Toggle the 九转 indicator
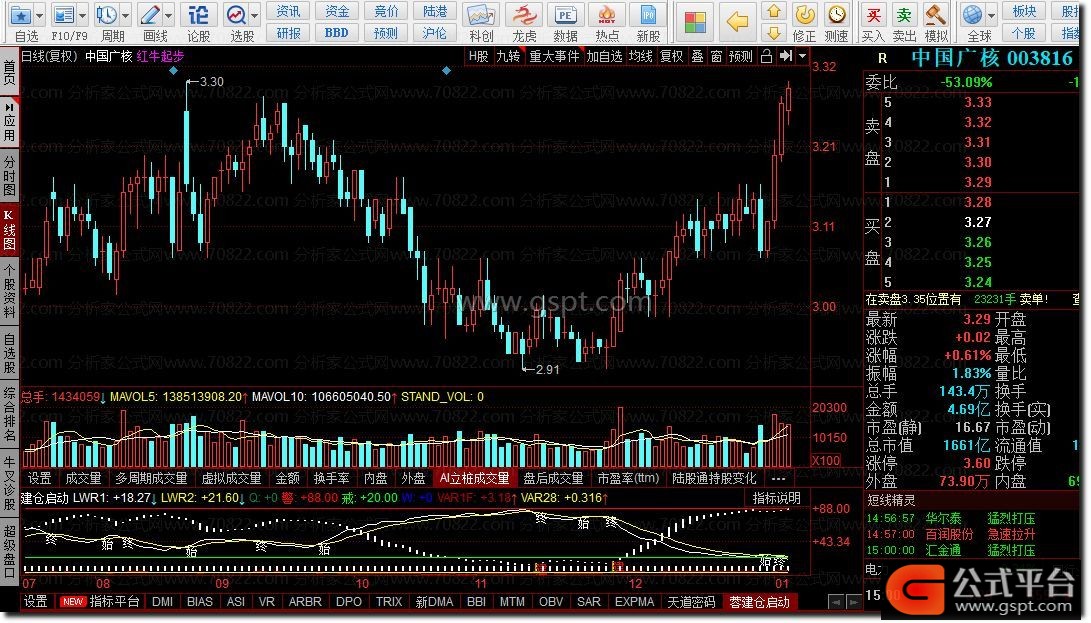 click(508, 56)
